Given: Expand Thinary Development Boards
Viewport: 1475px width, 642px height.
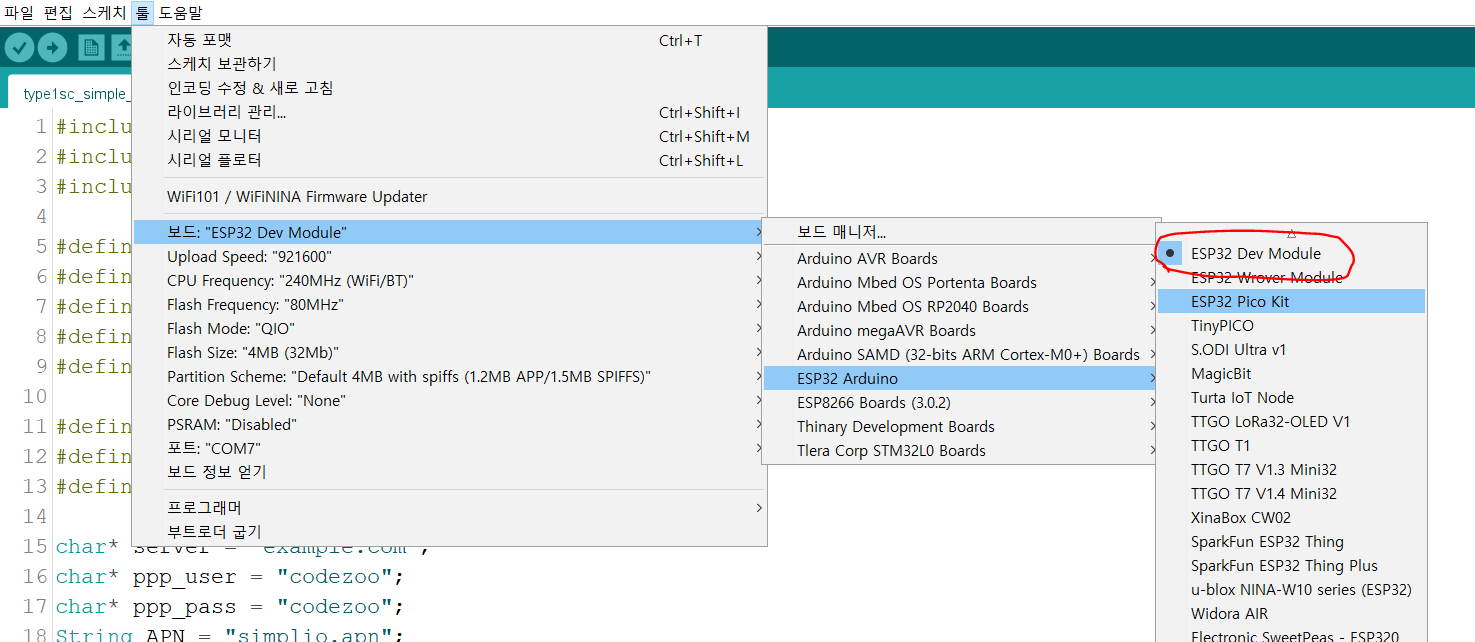Looking at the screenshot, I should (961, 426).
